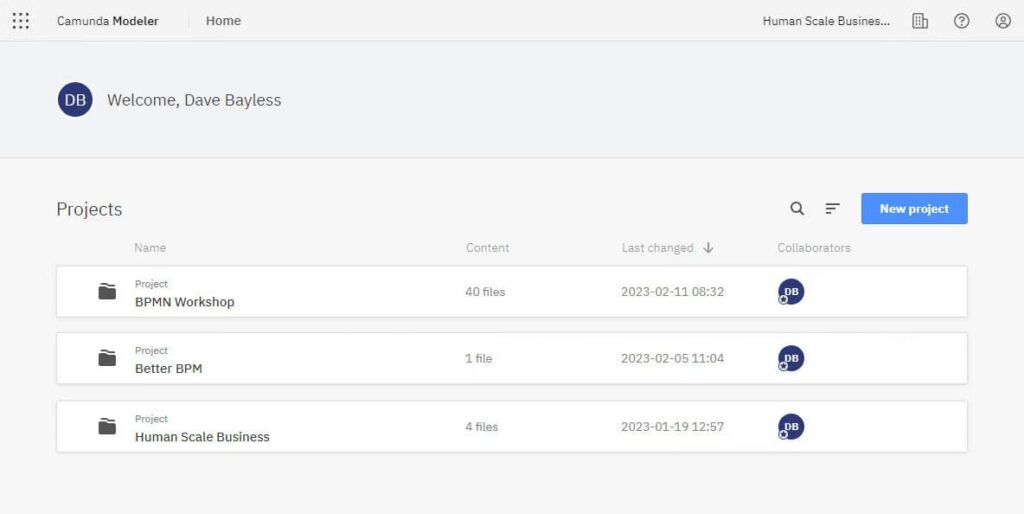Click the DB collaborator avatar for Better BPM

pyautogui.click(x=791, y=358)
